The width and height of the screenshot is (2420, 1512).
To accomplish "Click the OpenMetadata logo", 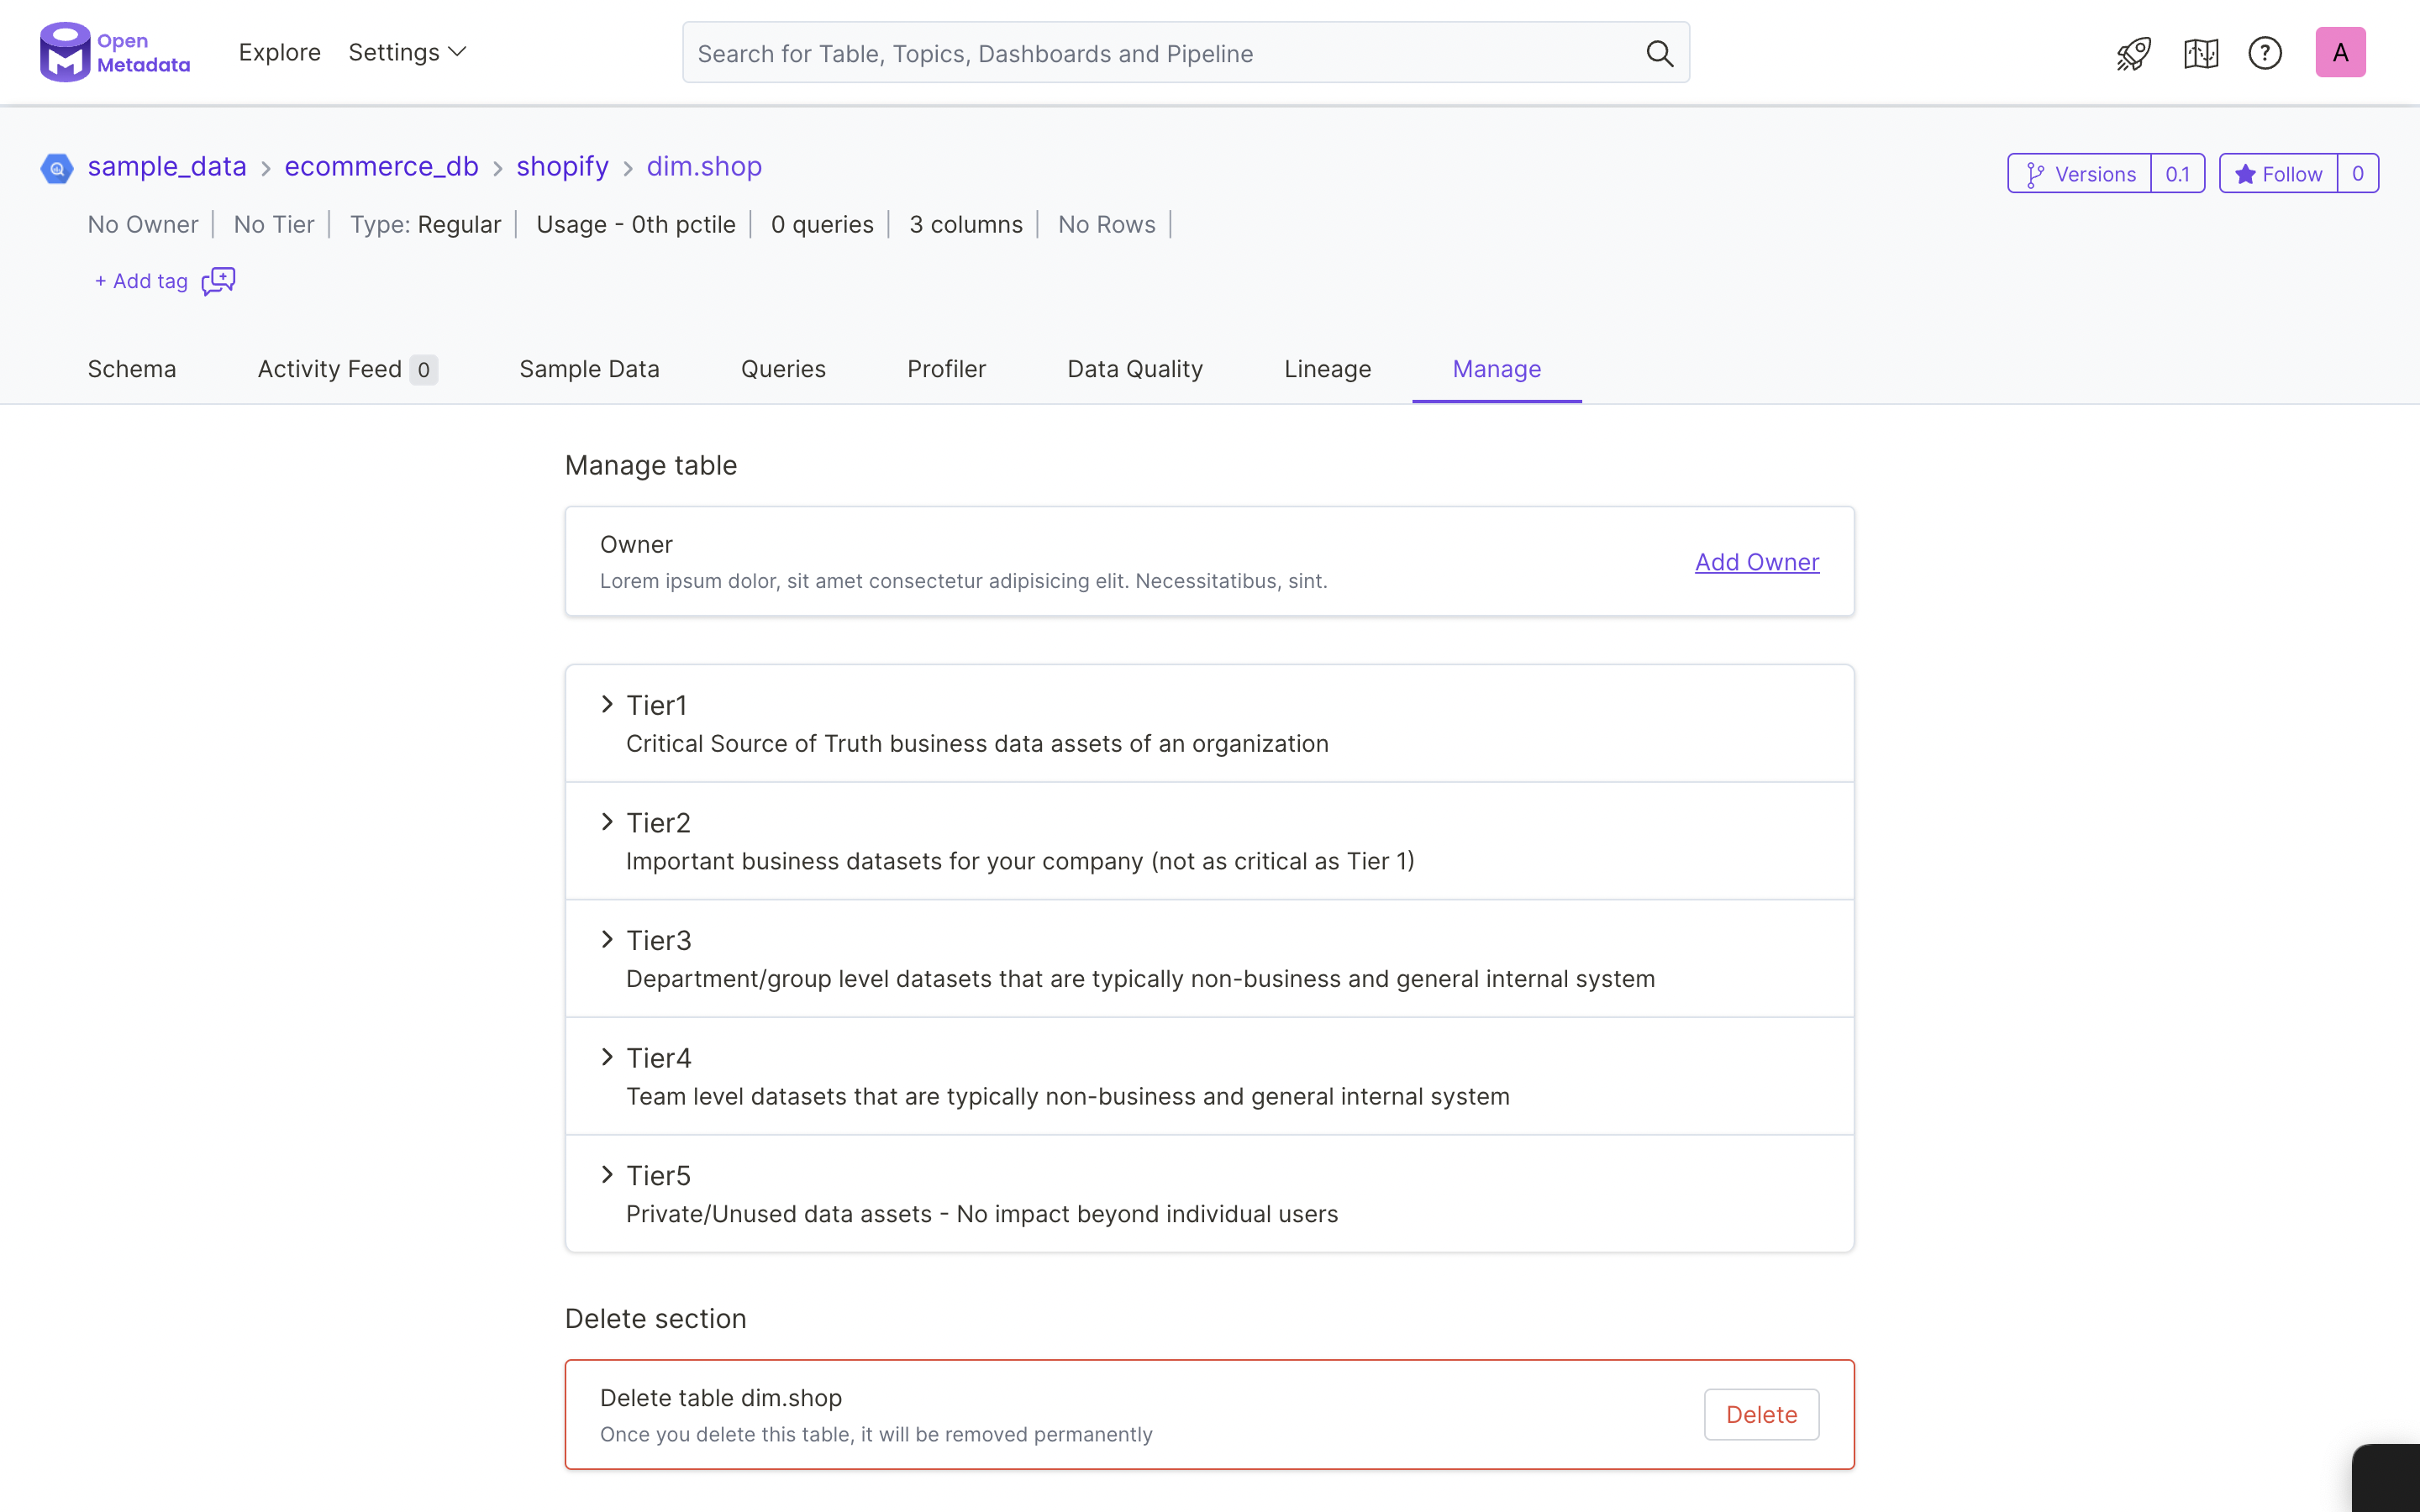I will pos(114,52).
